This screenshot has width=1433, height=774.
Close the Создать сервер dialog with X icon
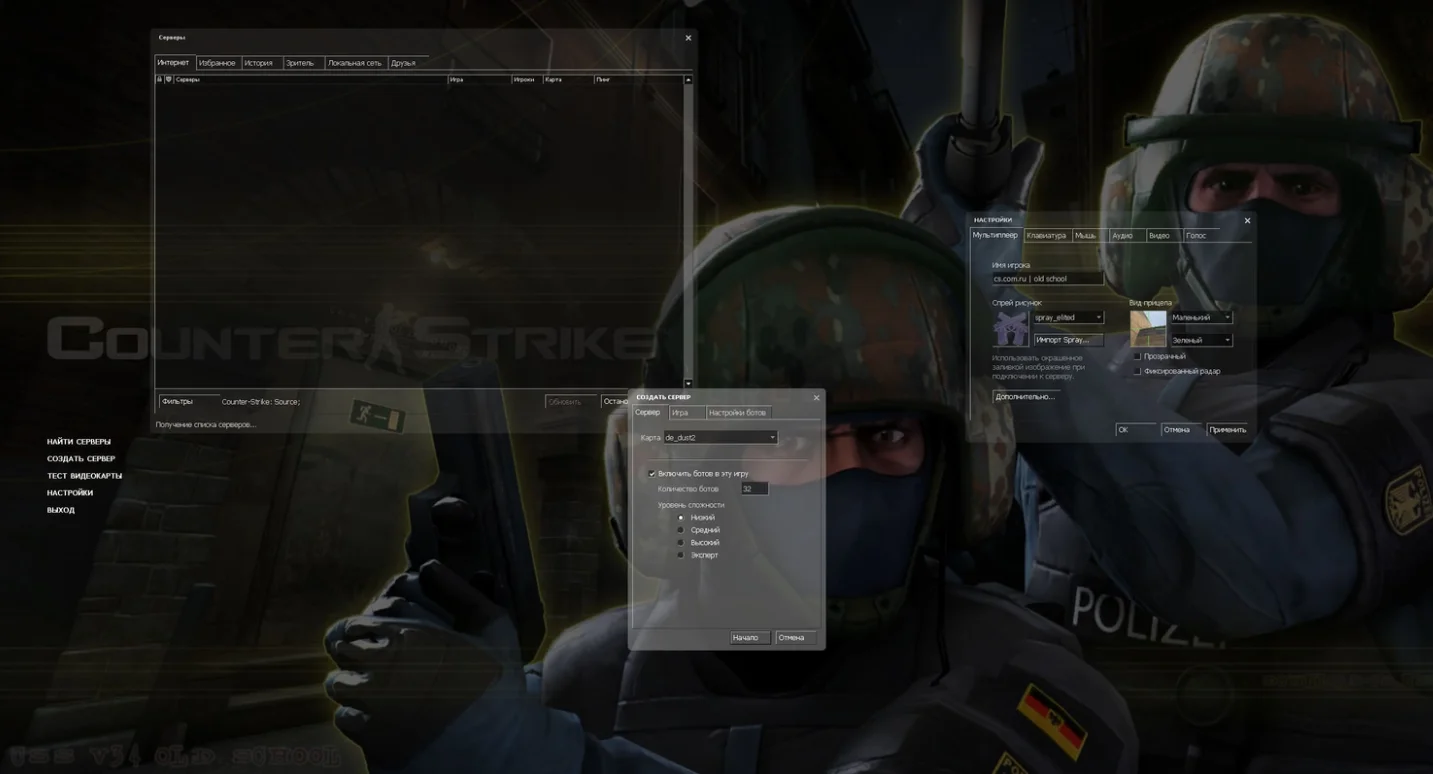[x=816, y=397]
